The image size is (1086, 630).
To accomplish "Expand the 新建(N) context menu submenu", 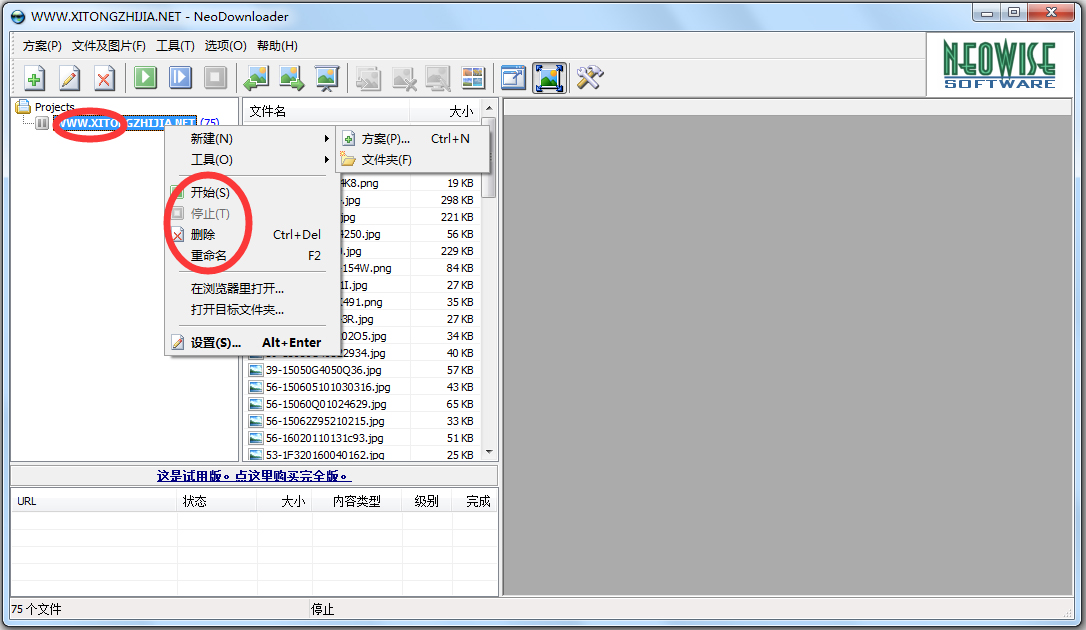I will point(210,140).
